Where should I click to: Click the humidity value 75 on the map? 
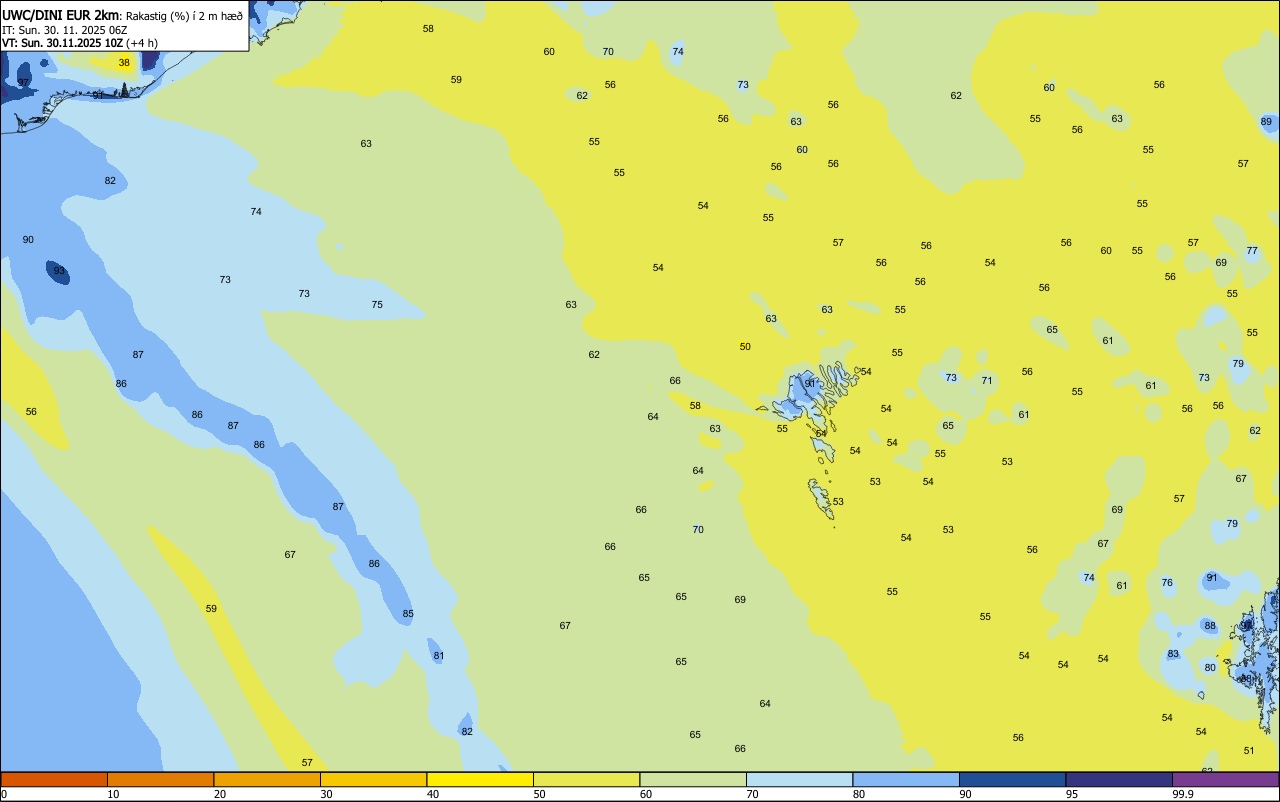click(x=377, y=305)
